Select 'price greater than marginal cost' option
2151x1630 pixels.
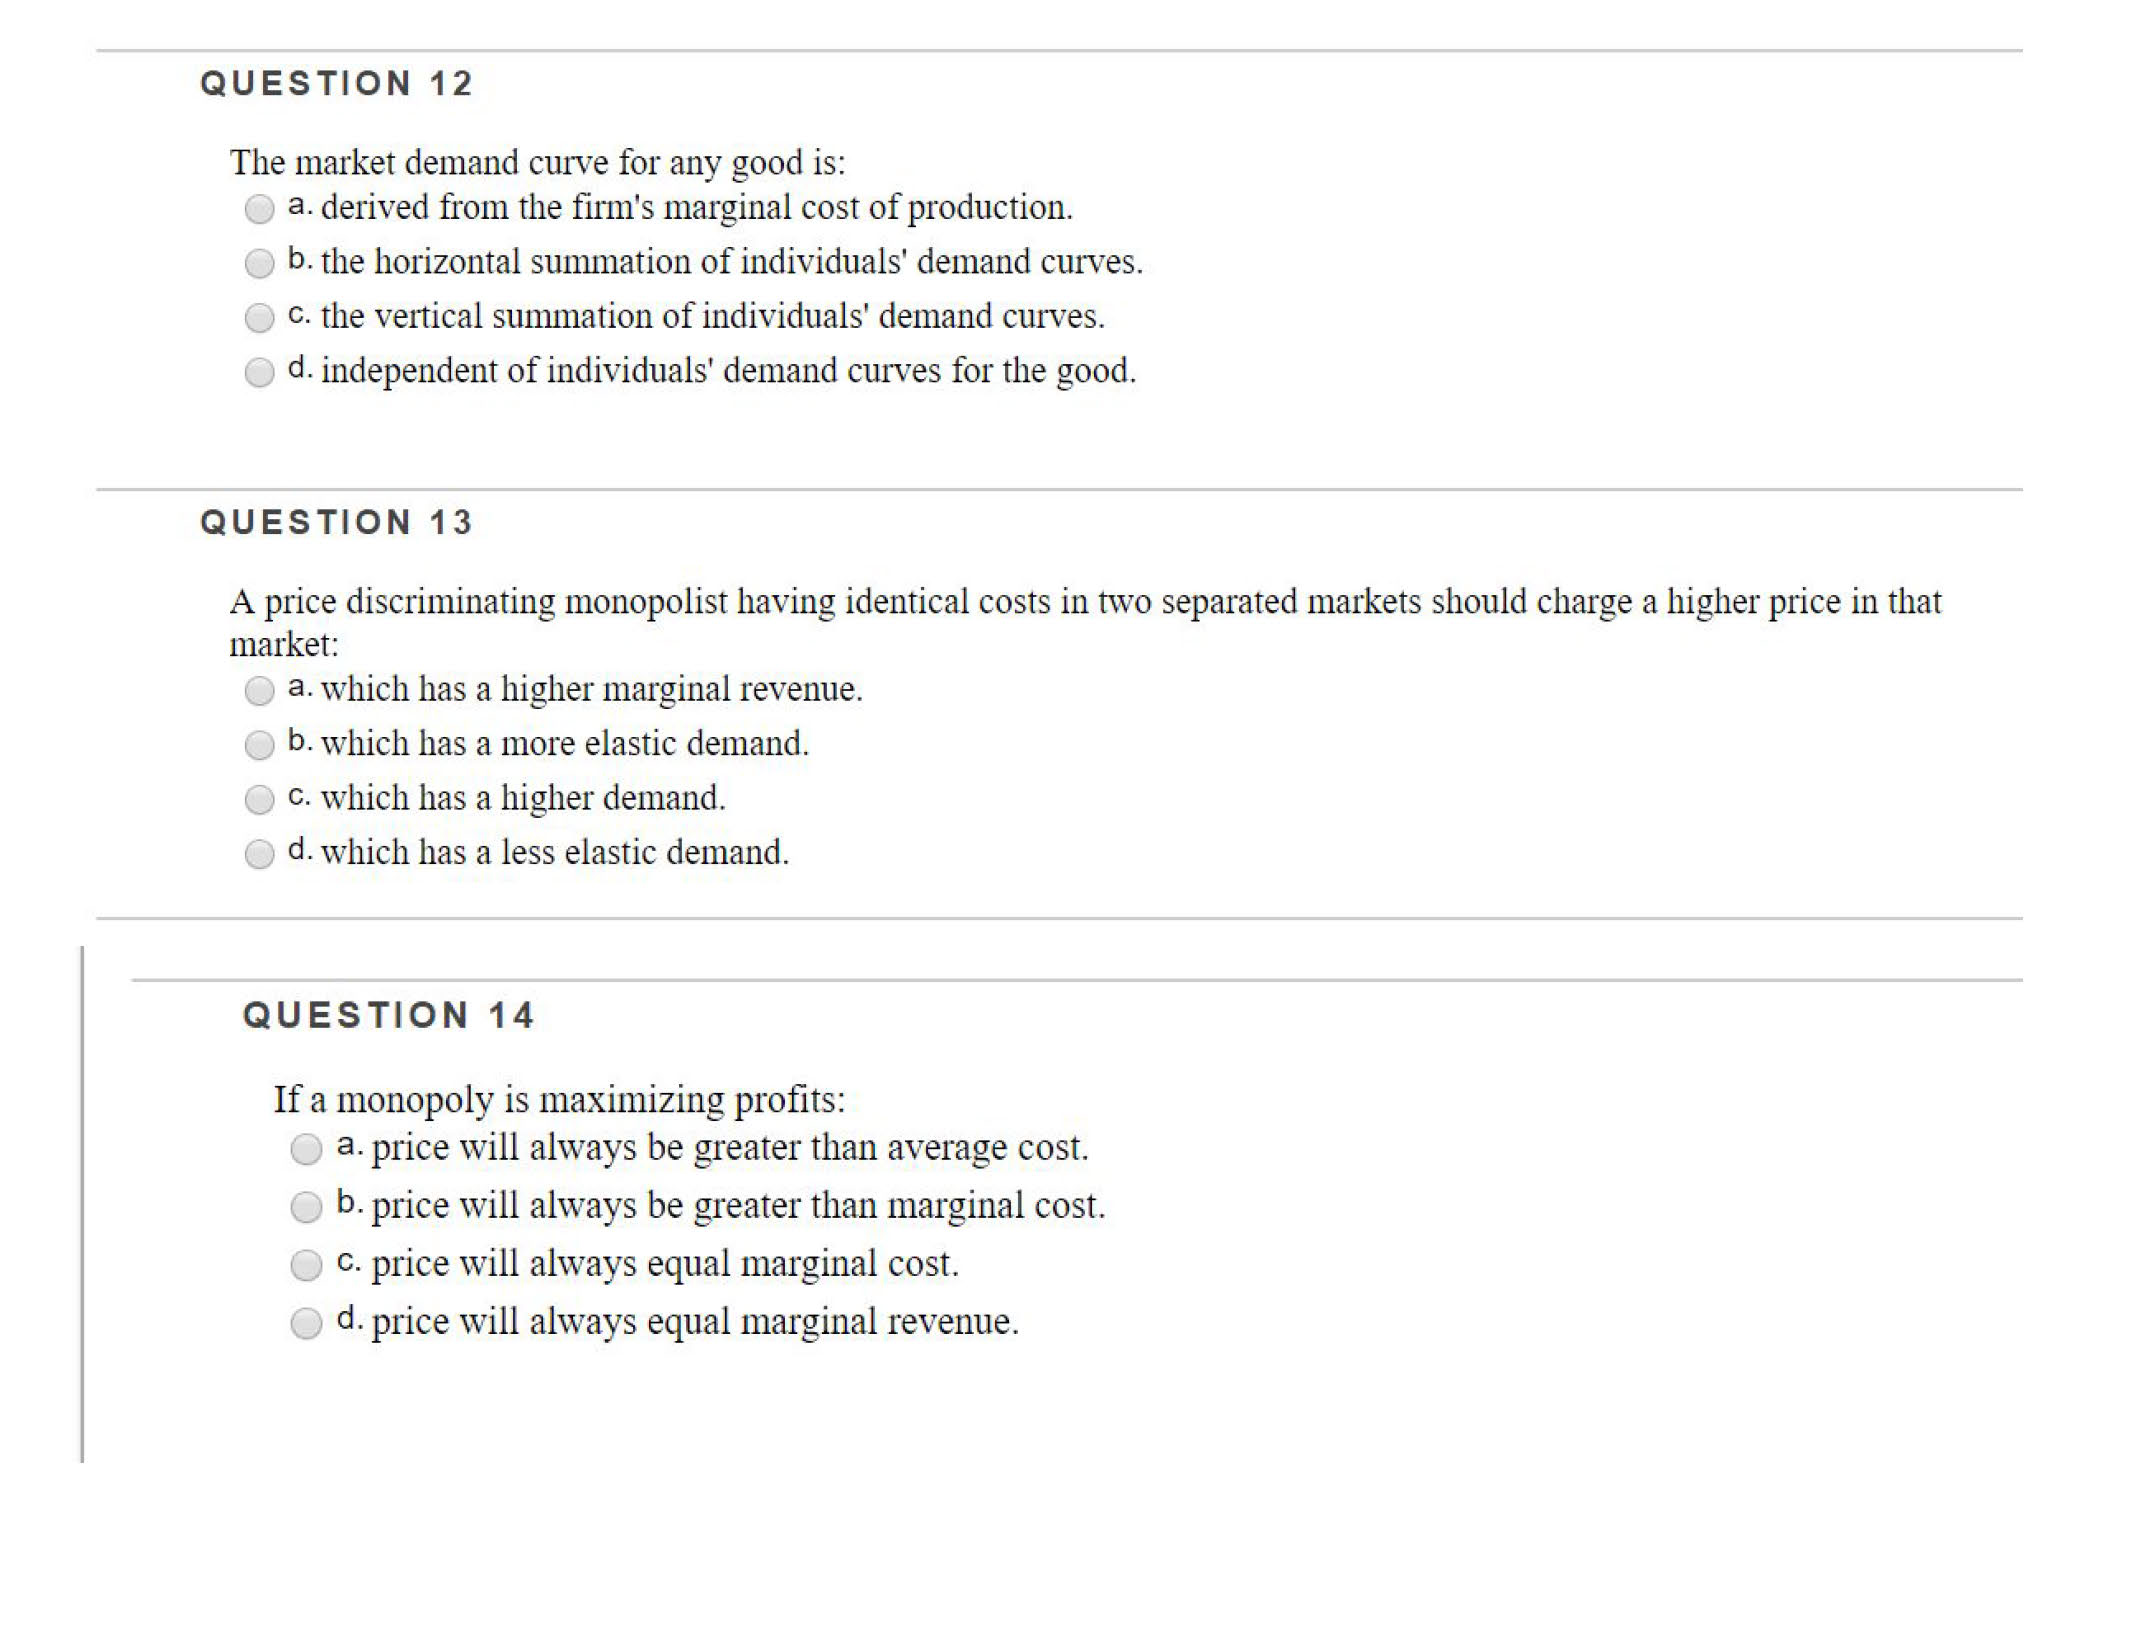pos(306,1207)
